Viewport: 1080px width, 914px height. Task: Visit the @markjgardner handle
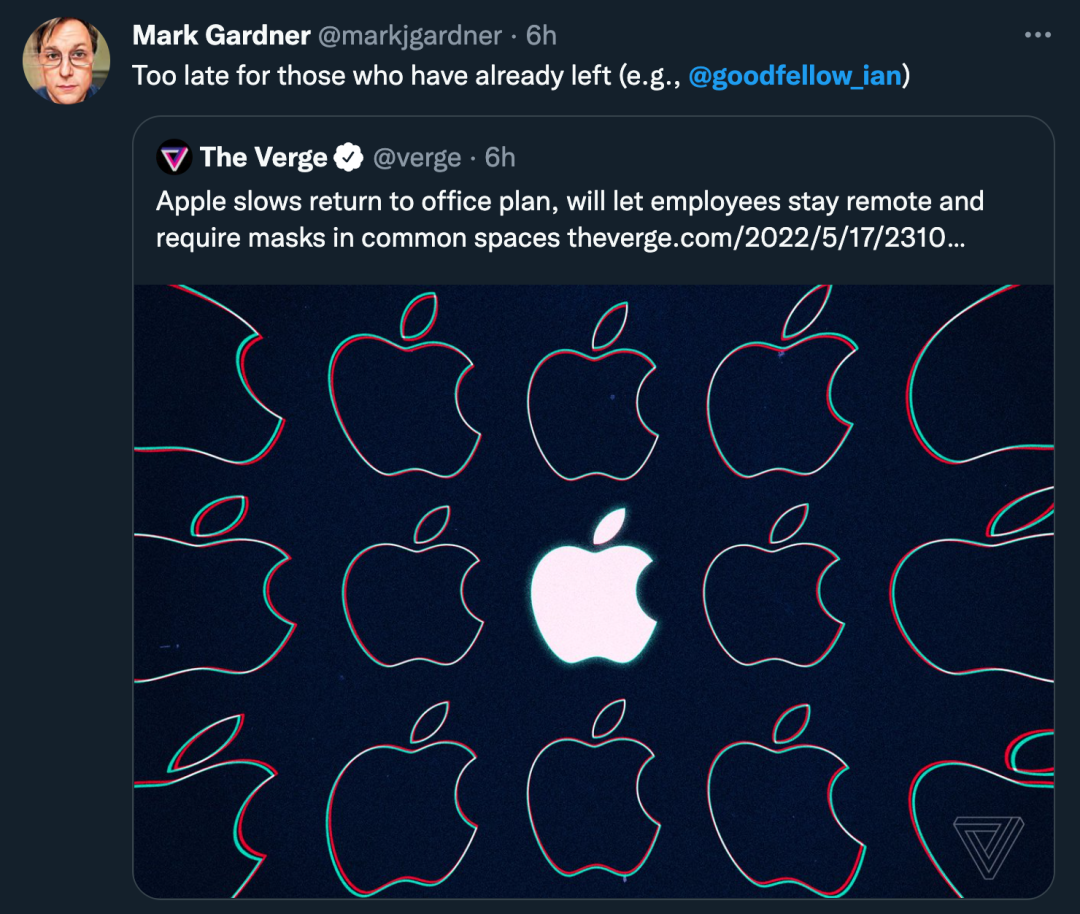click(x=409, y=36)
